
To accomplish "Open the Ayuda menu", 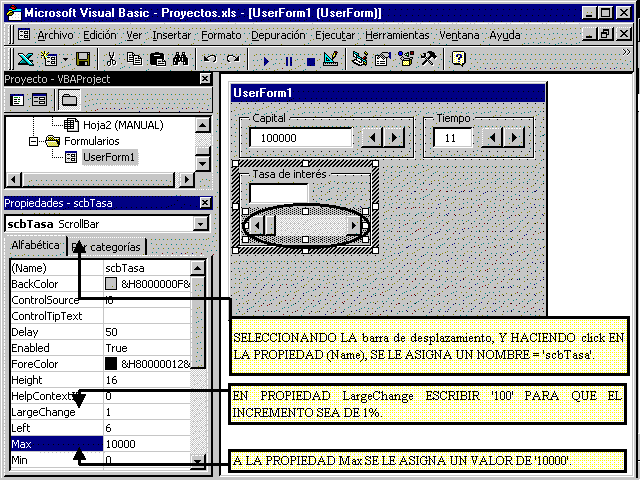I will [x=505, y=36].
